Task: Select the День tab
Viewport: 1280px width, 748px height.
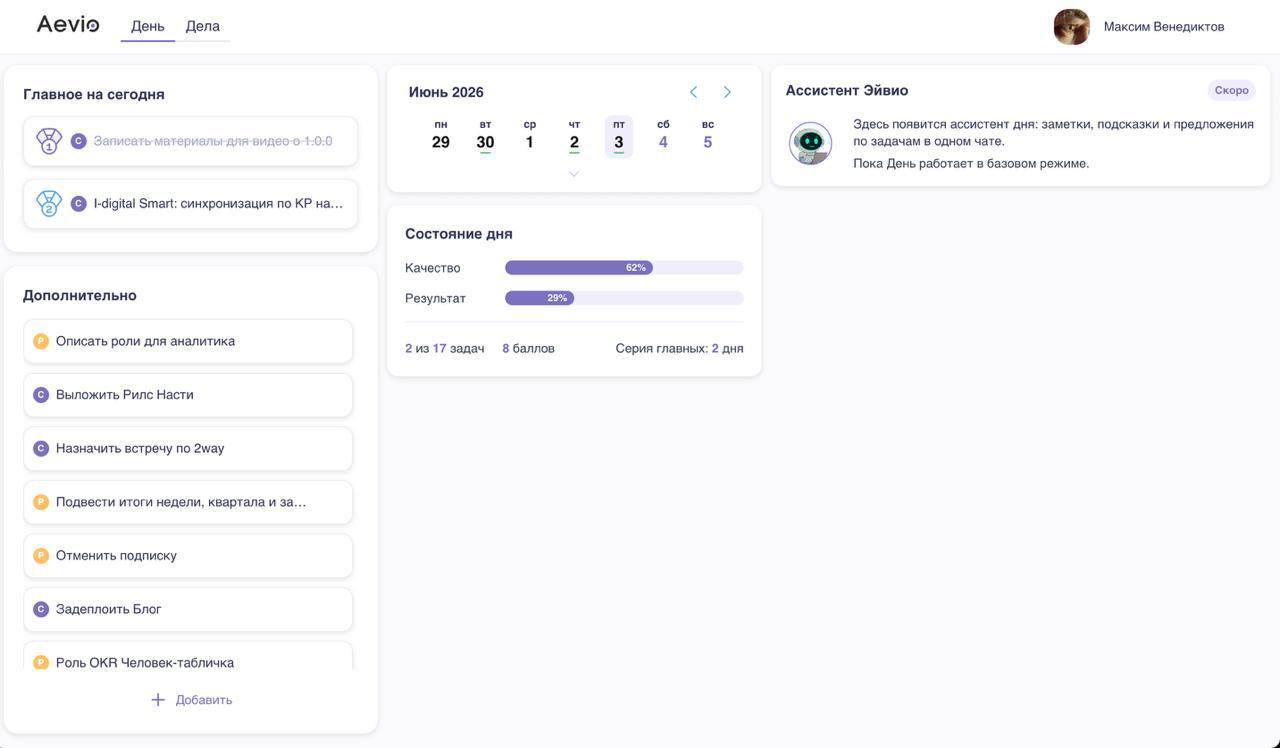Action: click(x=148, y=26)
